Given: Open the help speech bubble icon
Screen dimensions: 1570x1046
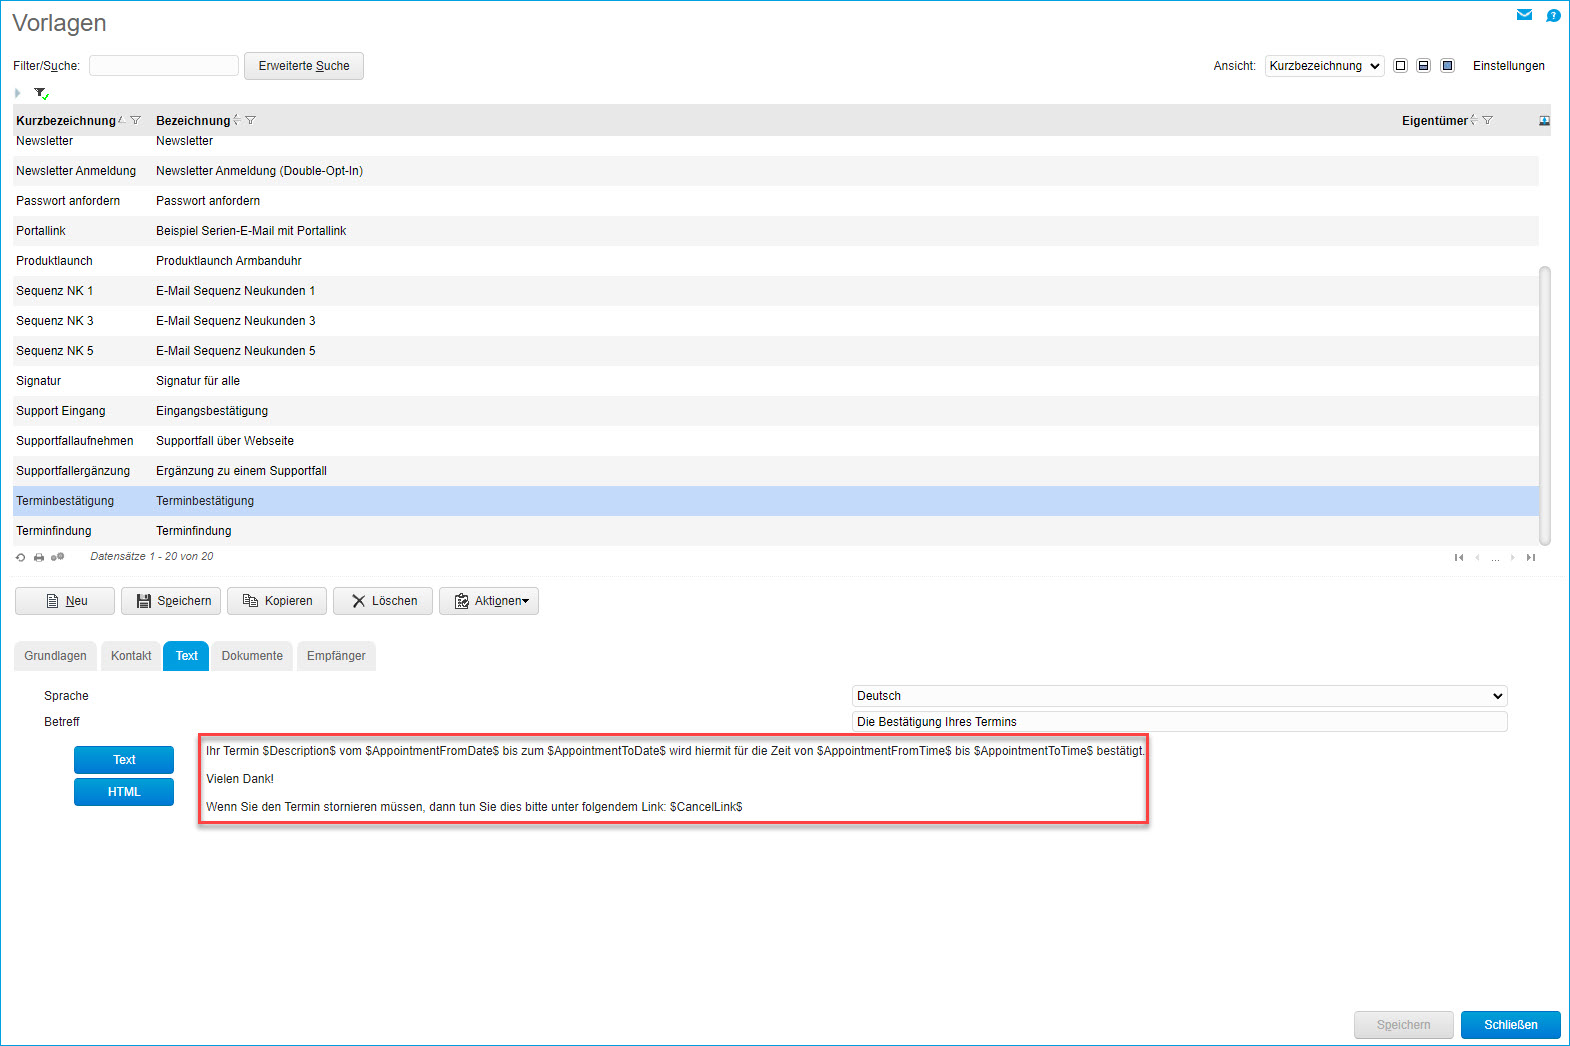Looking at the screenshot, I should pos(1553,15).
